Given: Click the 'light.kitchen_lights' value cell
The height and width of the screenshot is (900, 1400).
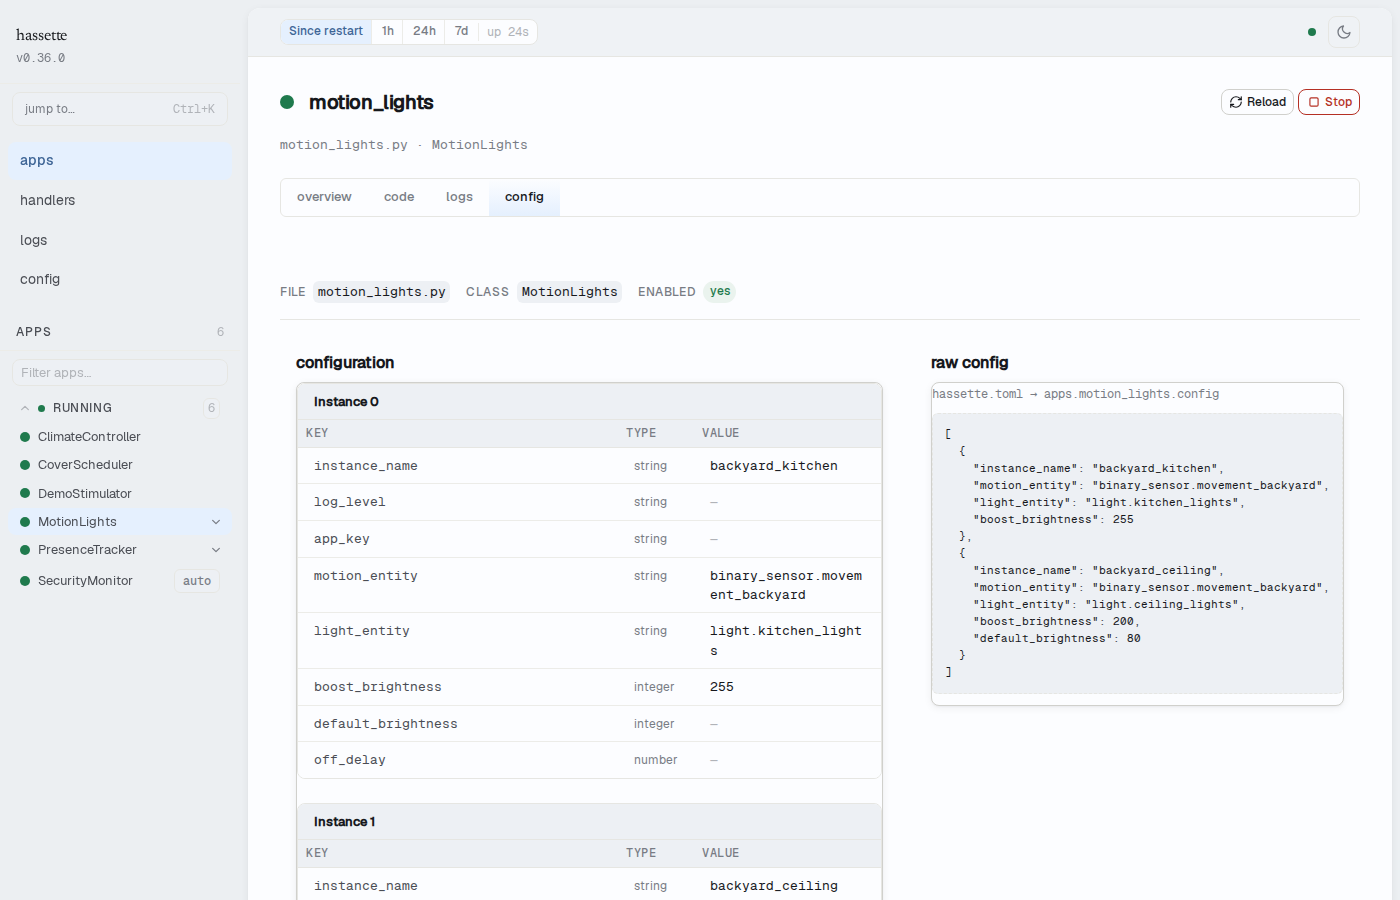Looking at the screenshot, I should point(786,641).
